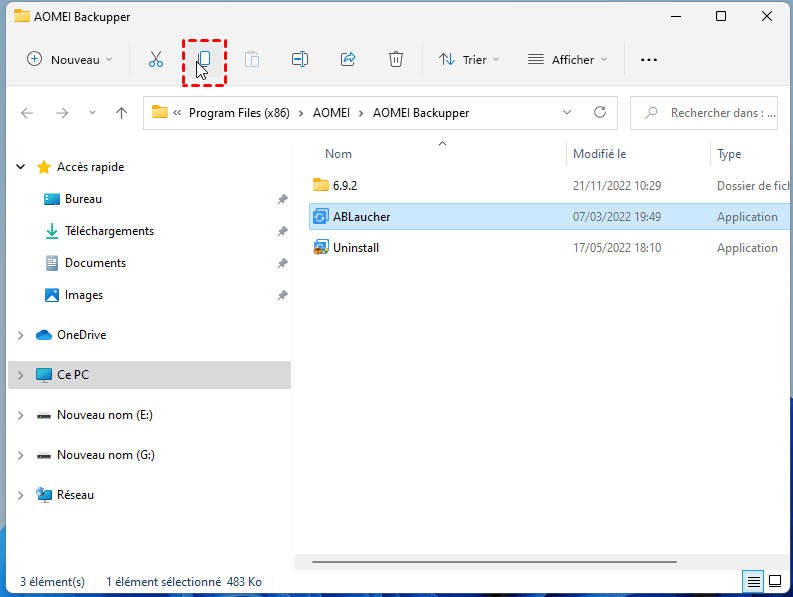Select Nouveau nom (E:) drive
The image size is (793, 597).
coord(105,415)
